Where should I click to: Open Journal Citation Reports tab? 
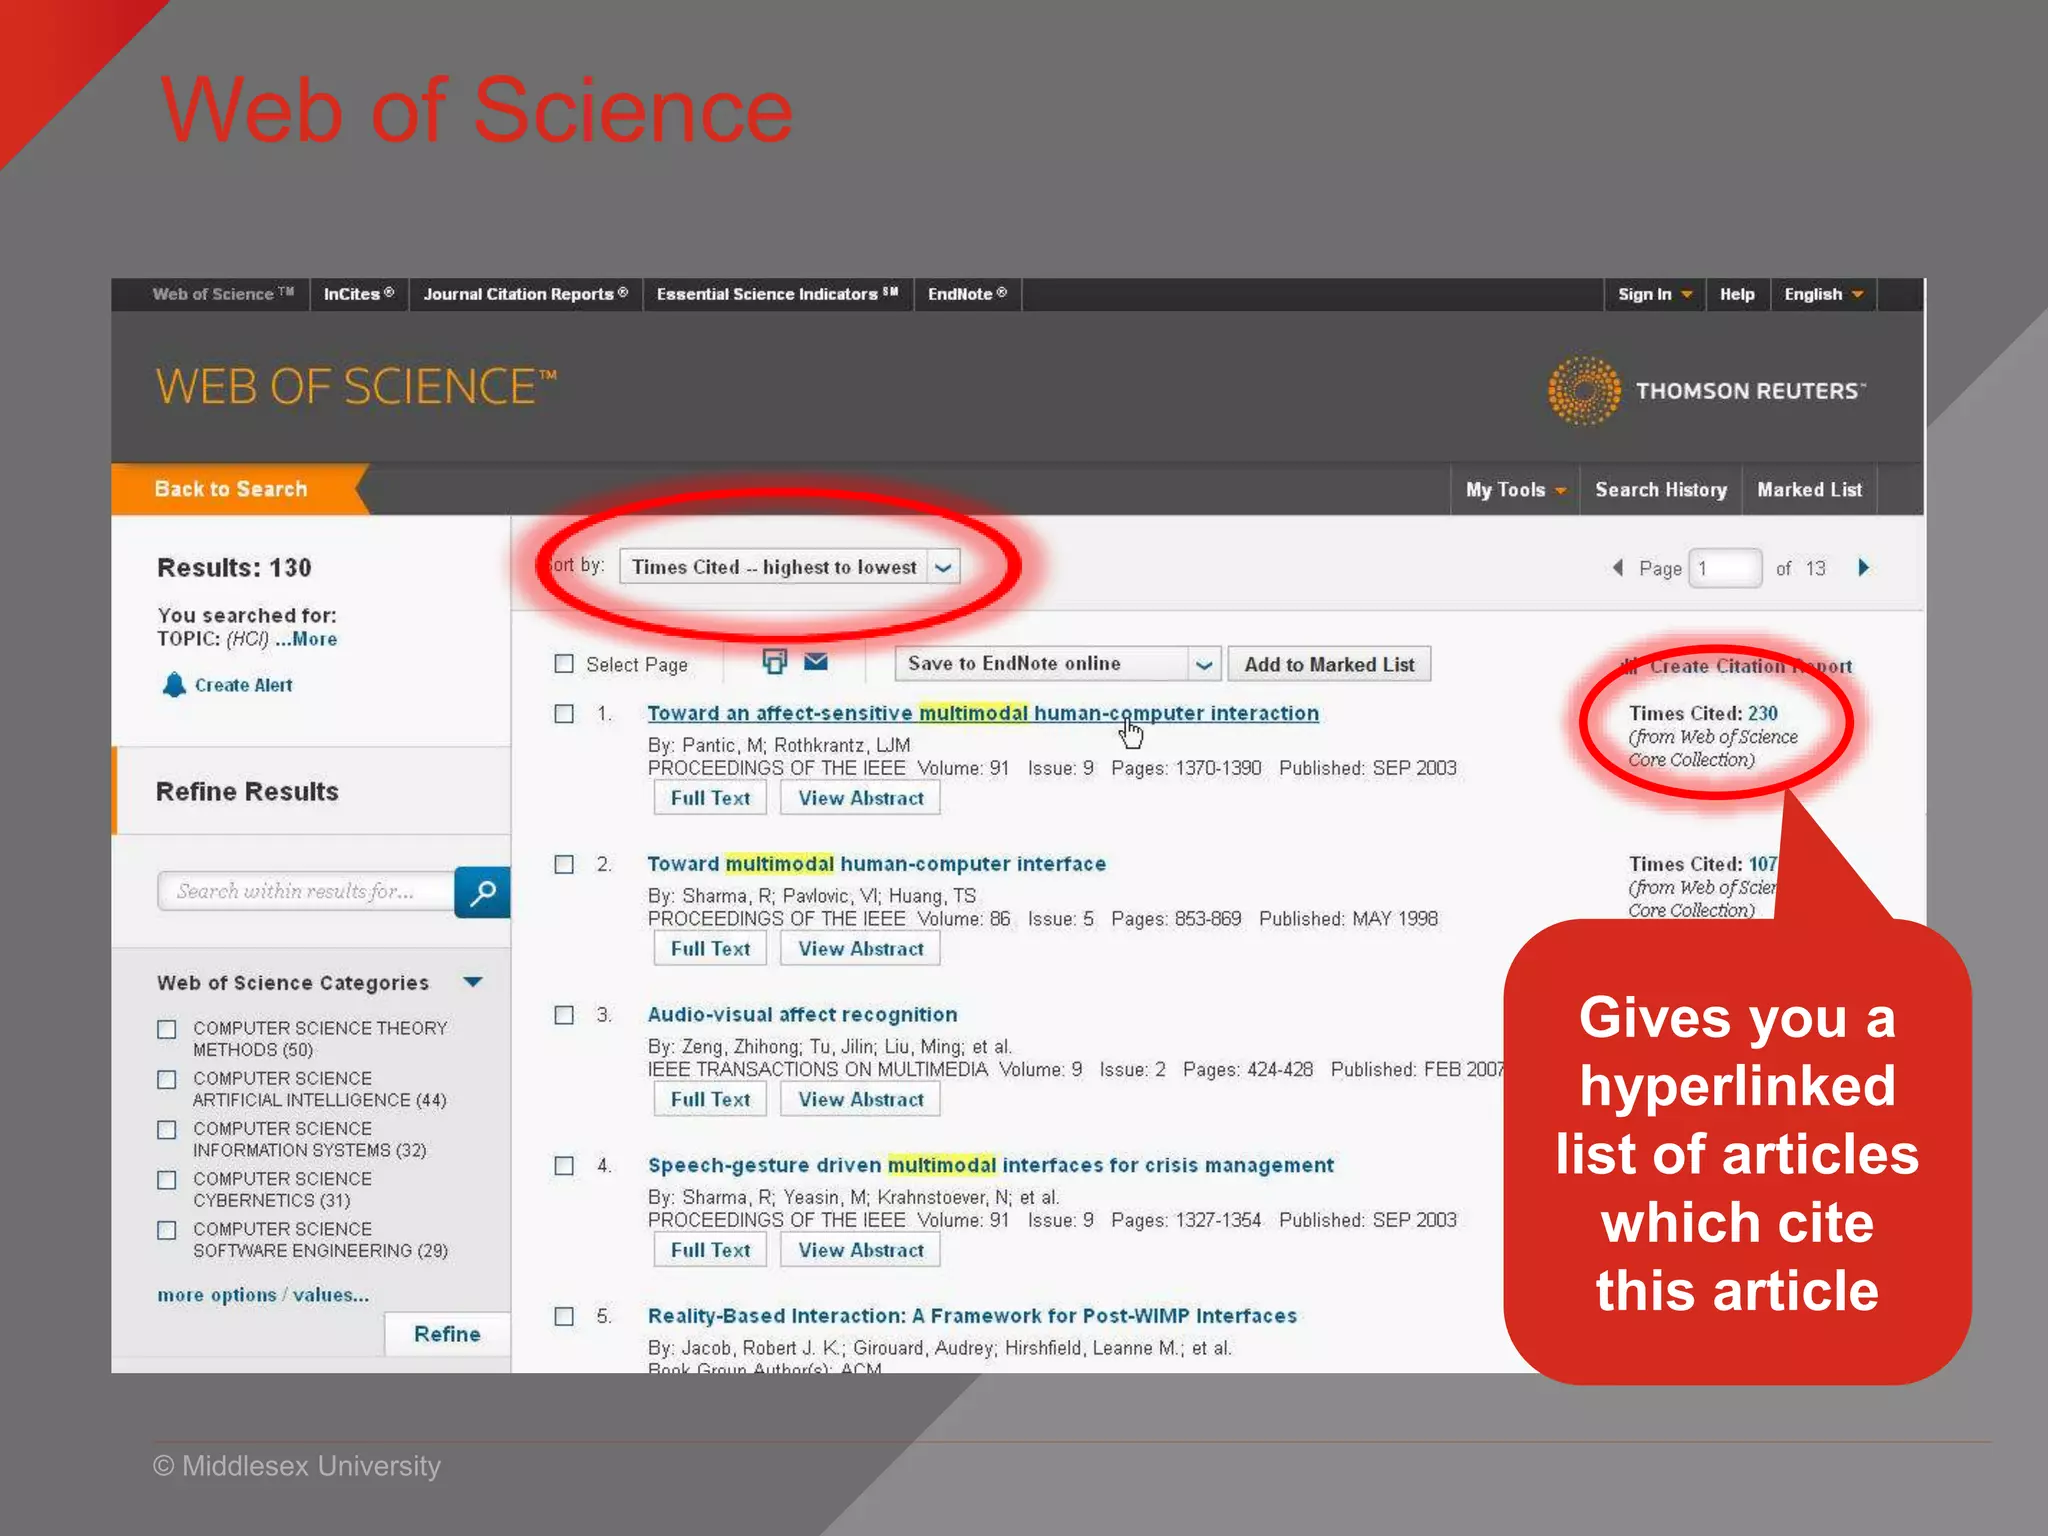(x=525, y=294)
